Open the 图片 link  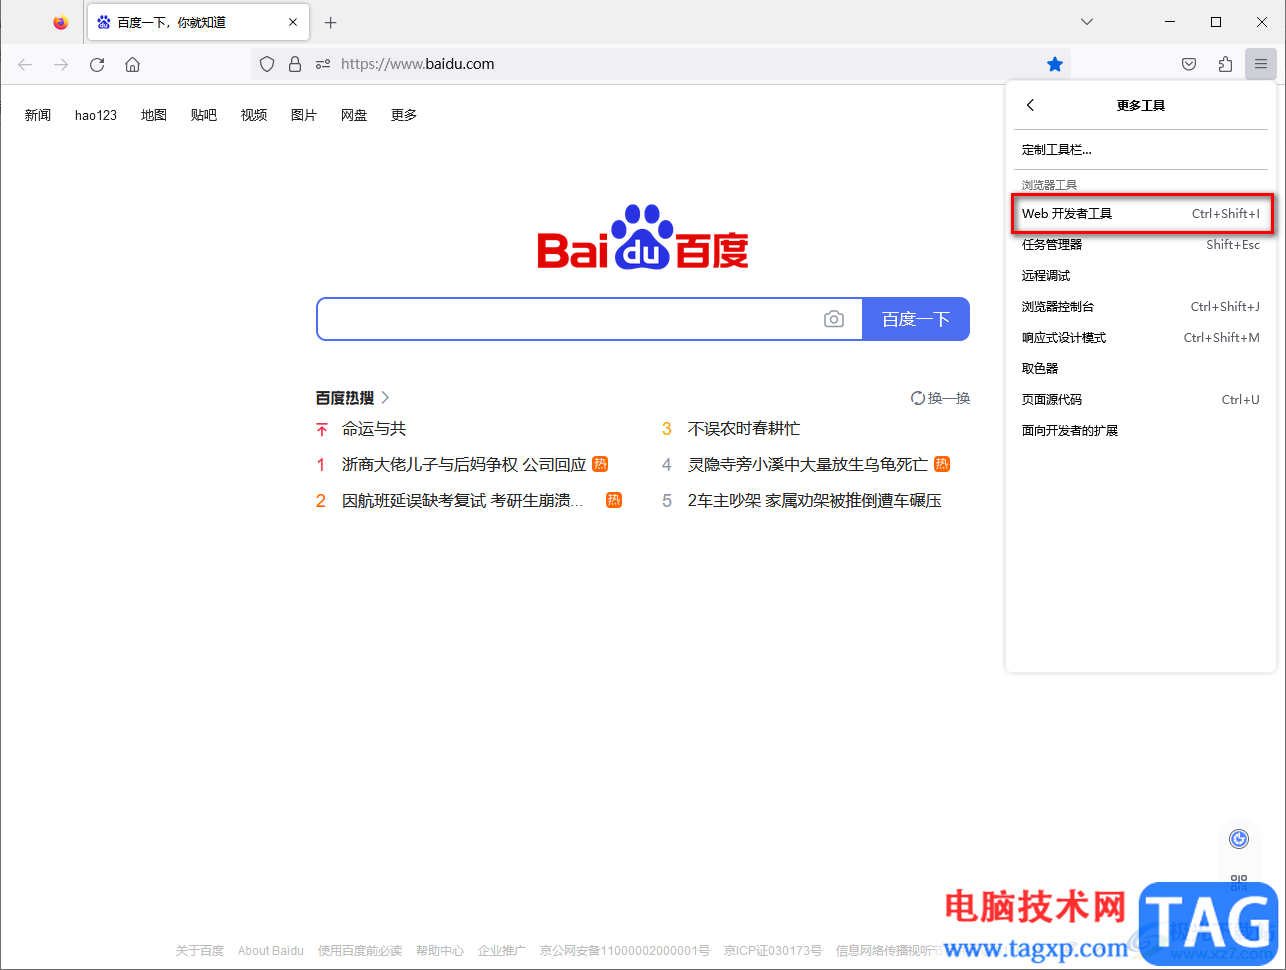click(x=304, y=115)
